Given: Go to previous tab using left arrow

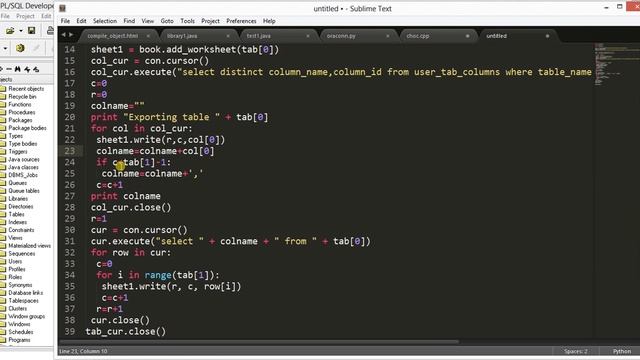Looking at the screenshot, I should pos(63,35).
